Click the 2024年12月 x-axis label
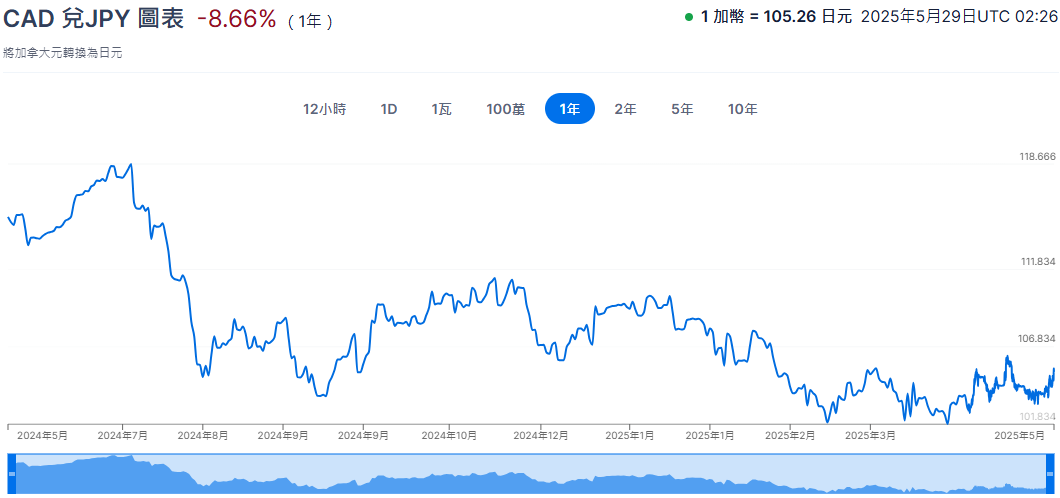 click(541, 436)
